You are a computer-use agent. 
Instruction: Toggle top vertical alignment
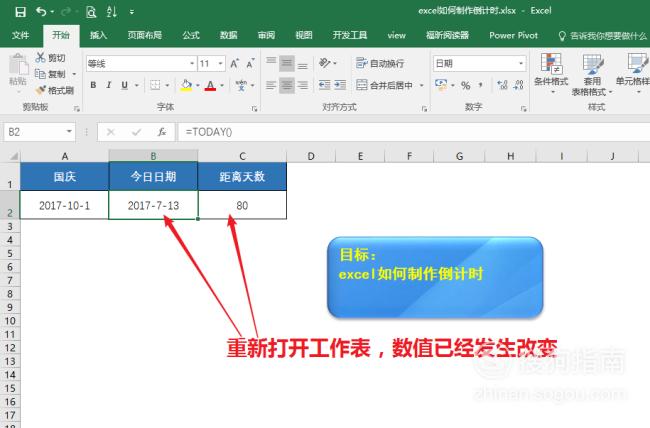[271, 63]
